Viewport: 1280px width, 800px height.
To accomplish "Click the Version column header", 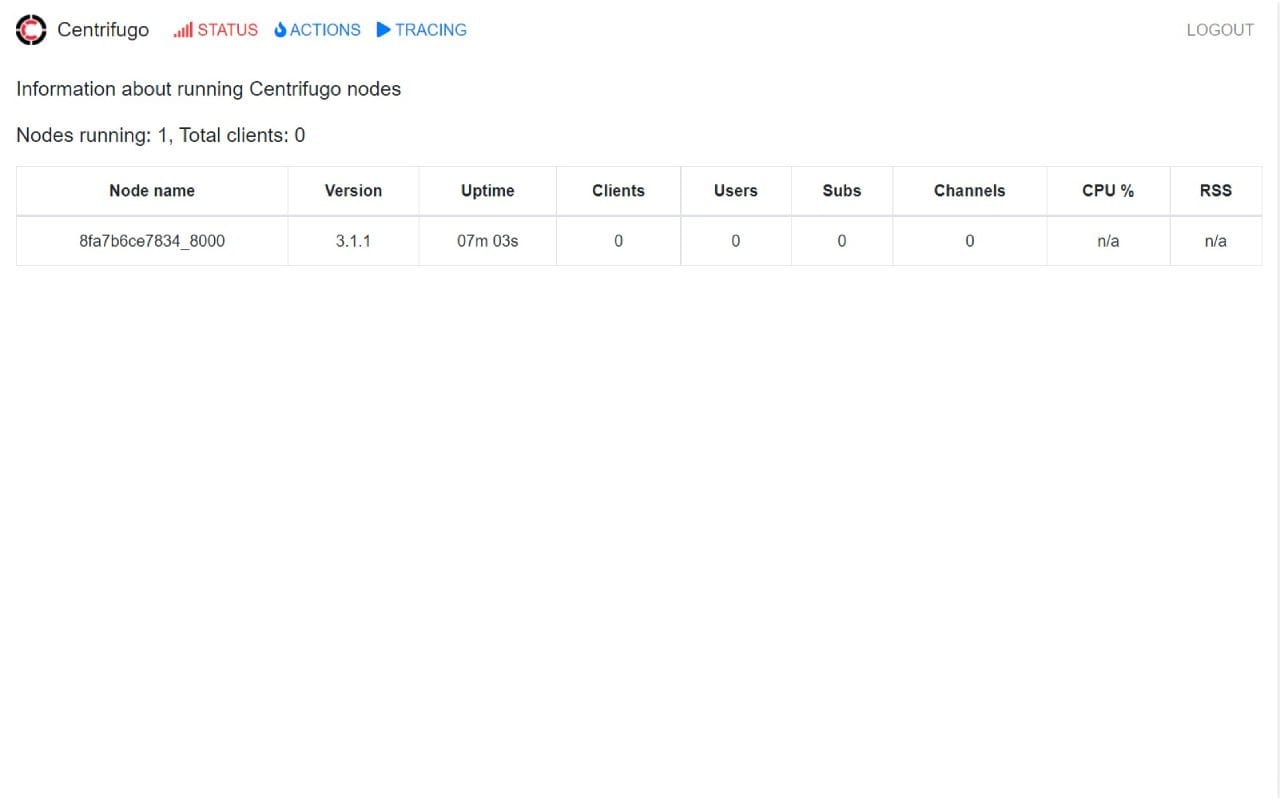I will pyautogui.click(x=353, y=190).
